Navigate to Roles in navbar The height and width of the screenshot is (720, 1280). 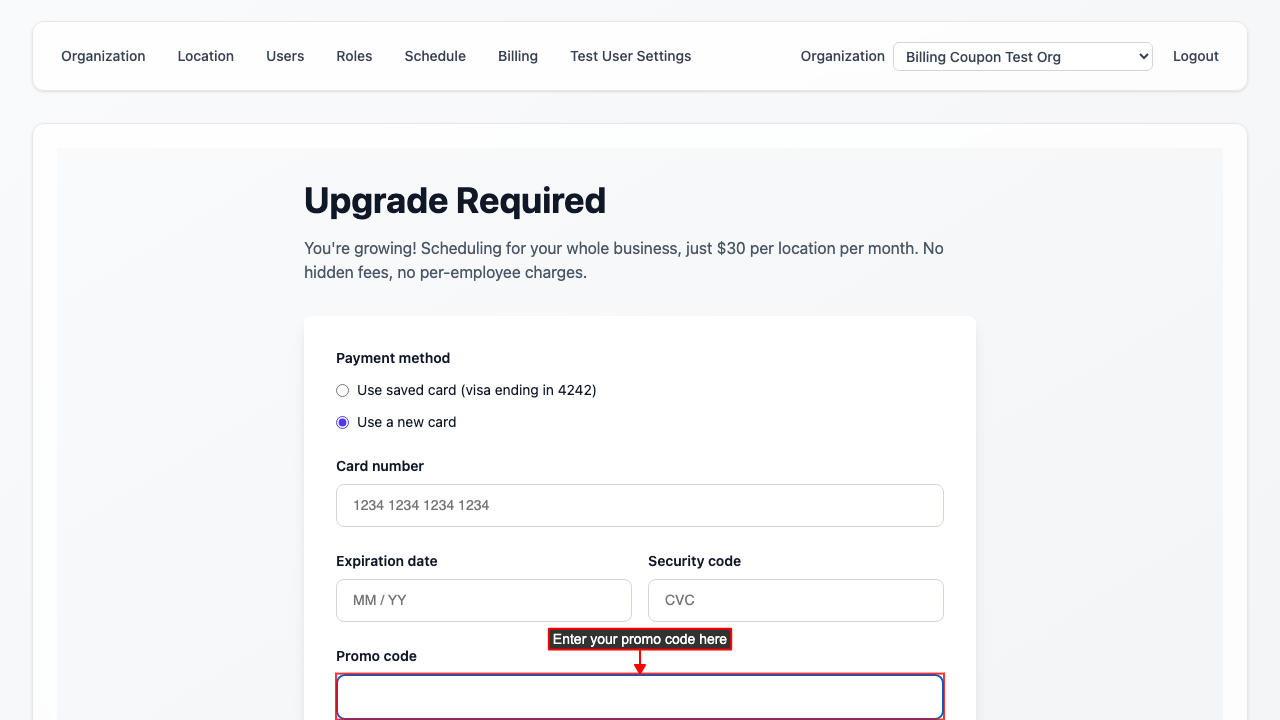point(354,56)
